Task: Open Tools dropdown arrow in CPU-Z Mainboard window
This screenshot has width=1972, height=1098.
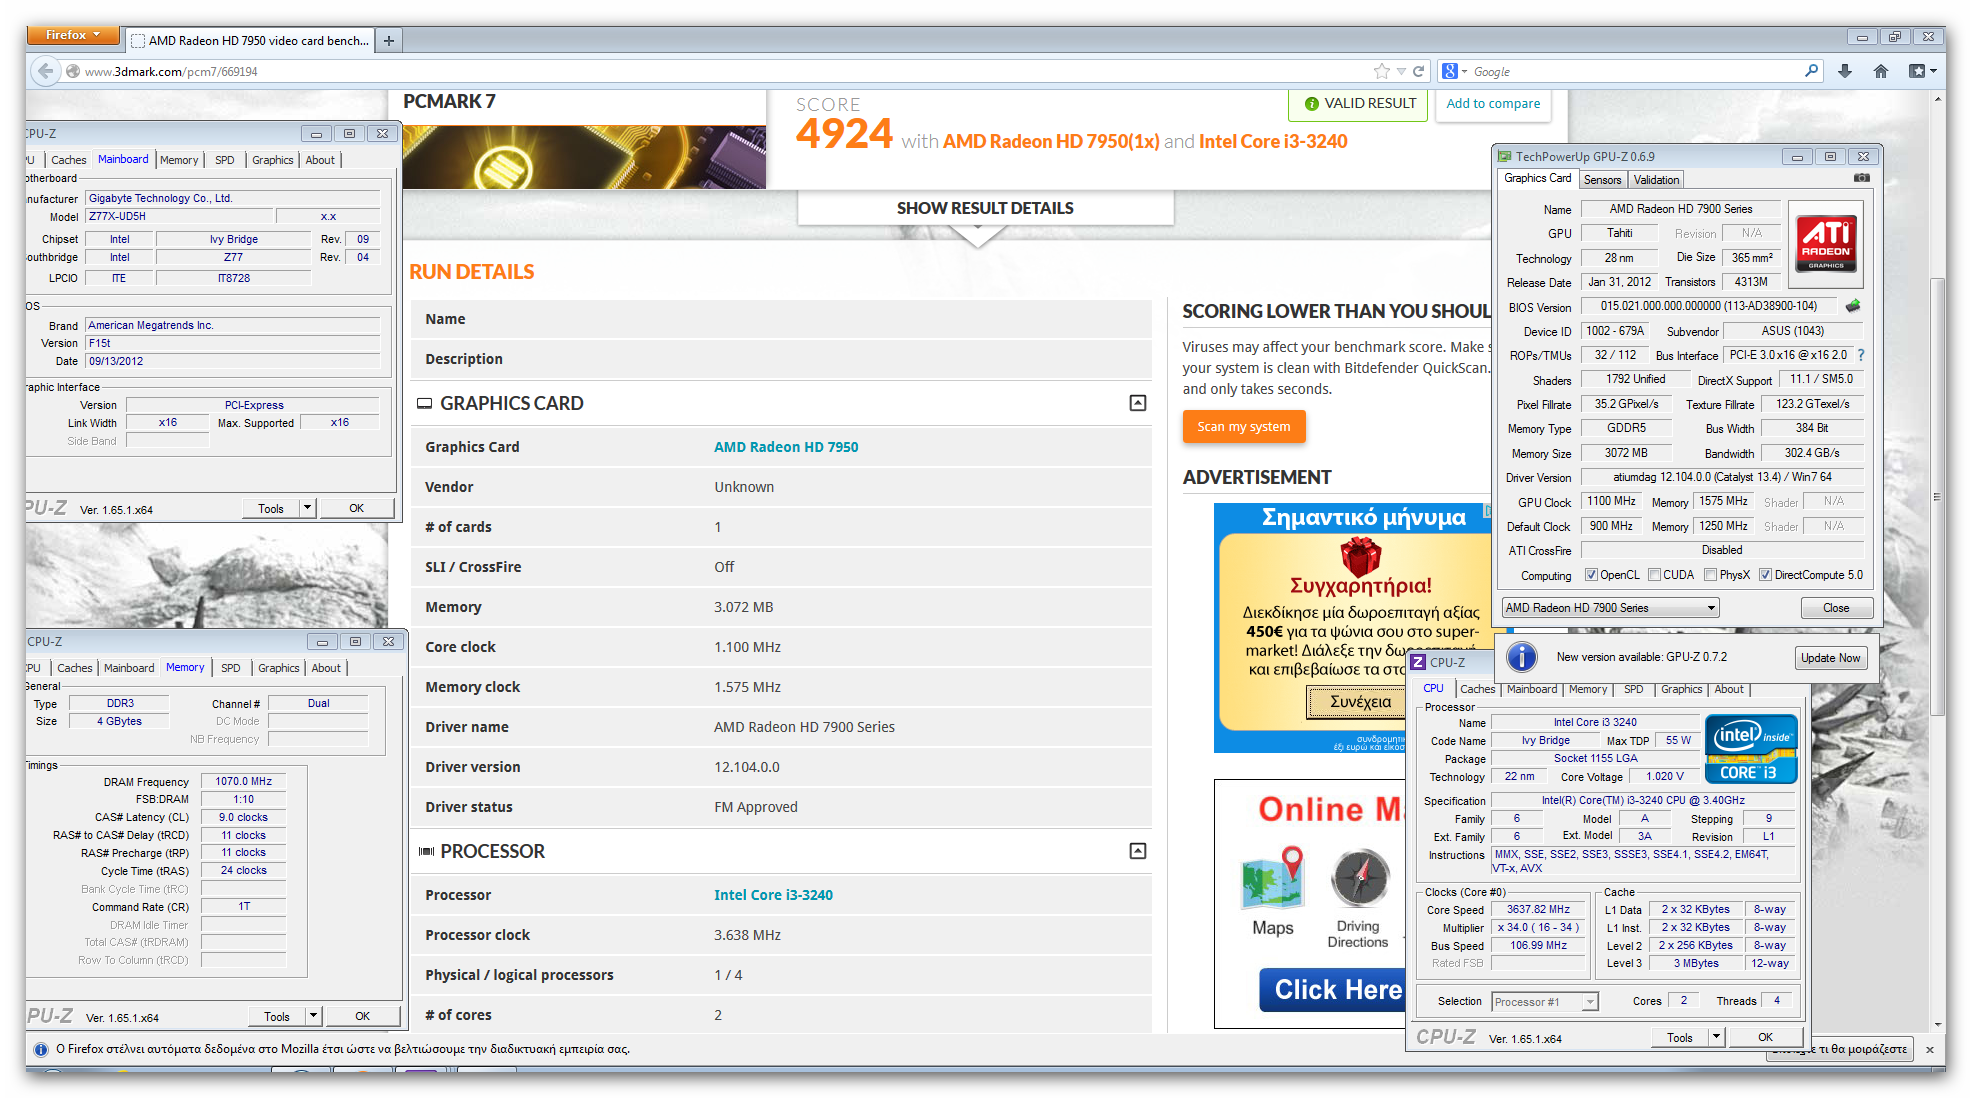Action: click(308, 508)
